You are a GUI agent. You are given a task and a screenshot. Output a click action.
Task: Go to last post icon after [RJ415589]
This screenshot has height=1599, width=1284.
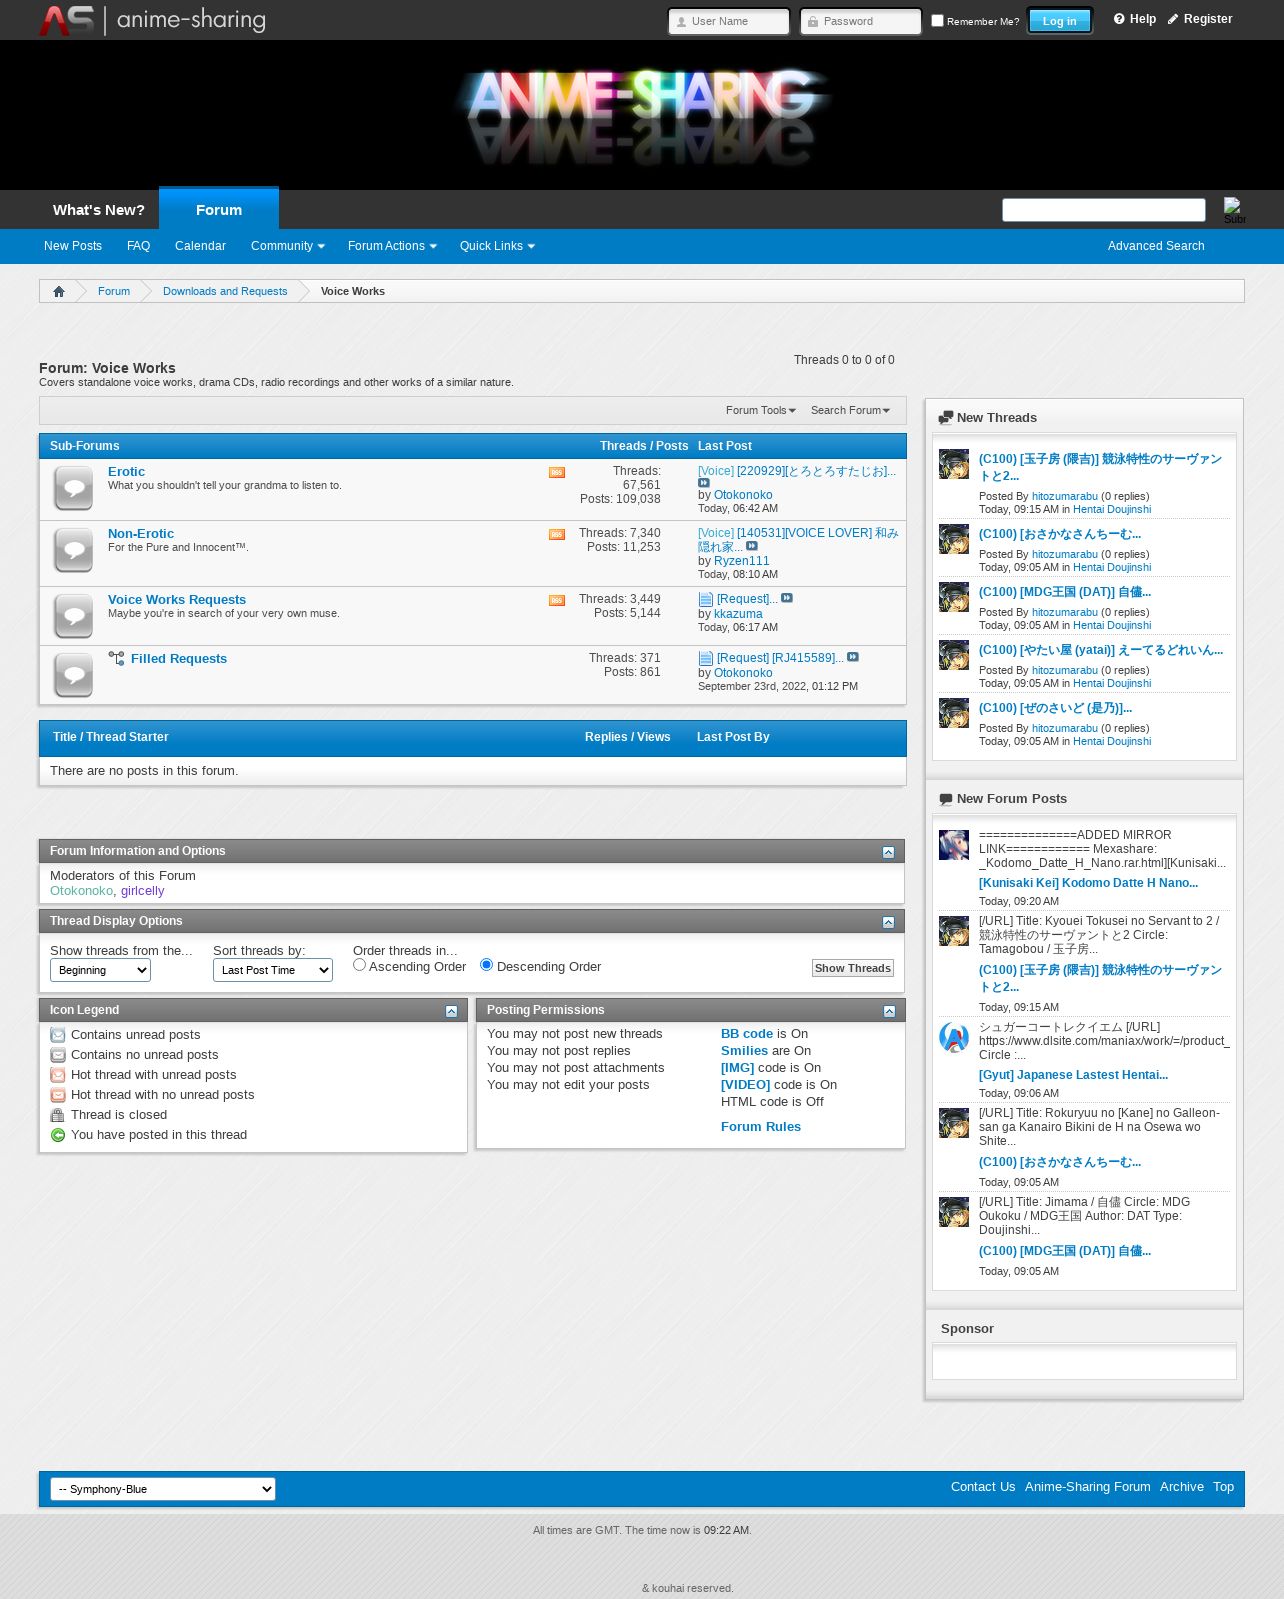(853, 657)
